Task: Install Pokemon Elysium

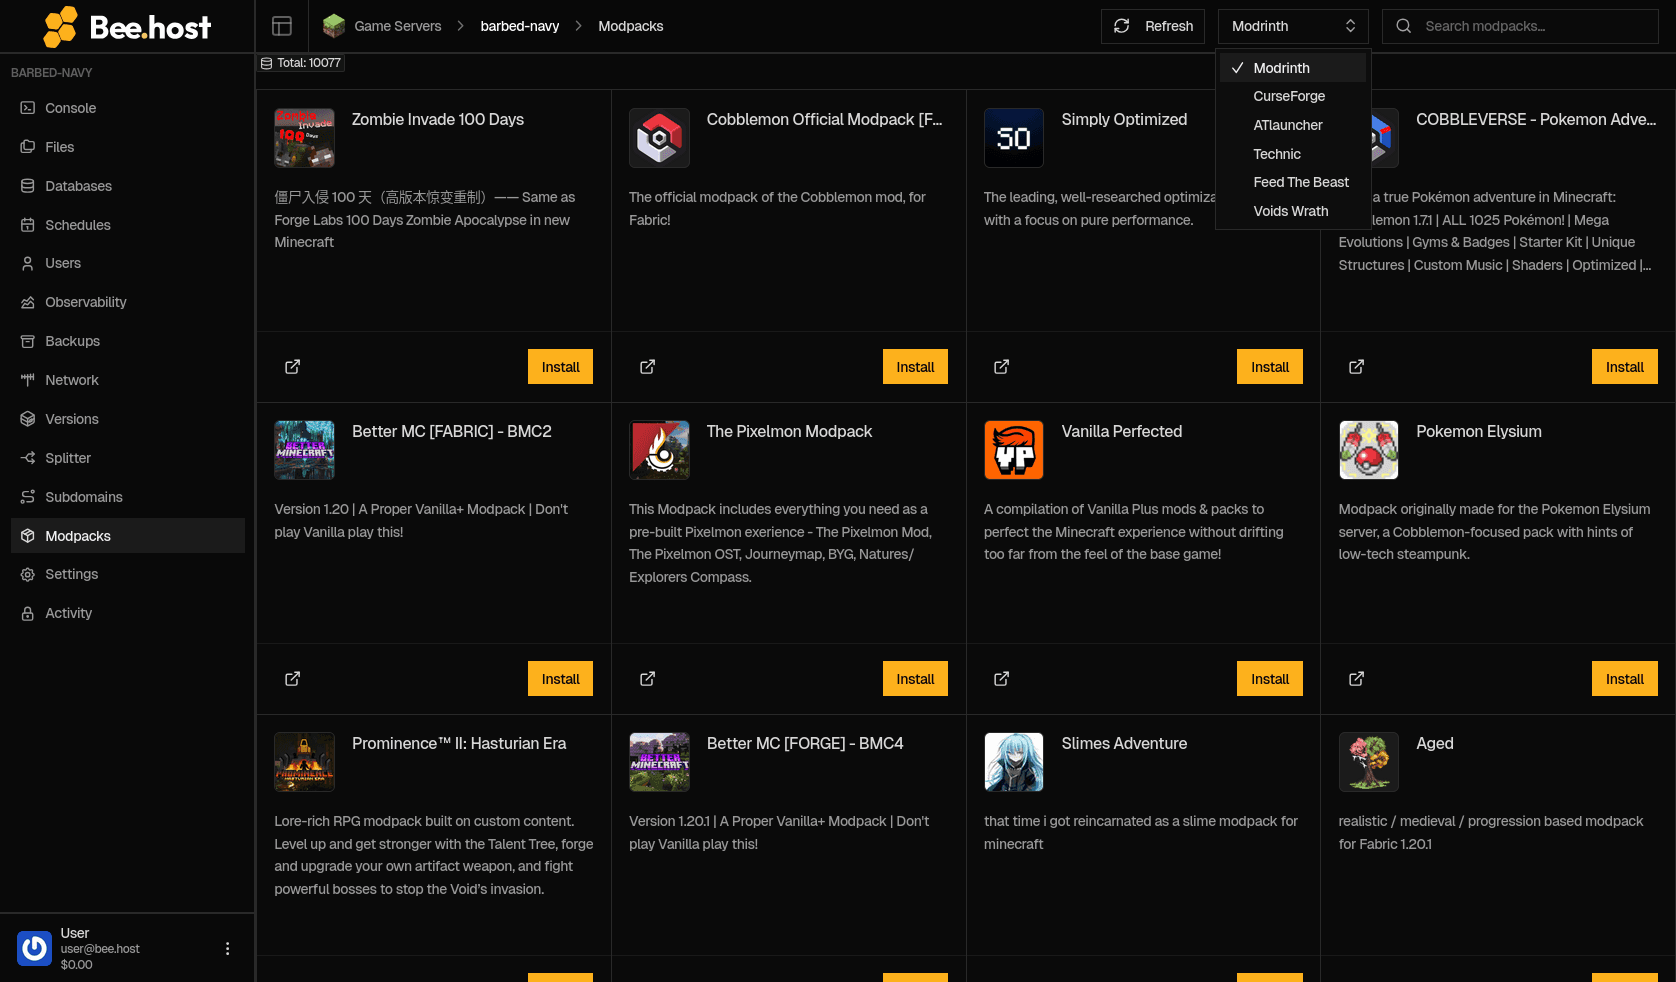Action: (1625, 679)
